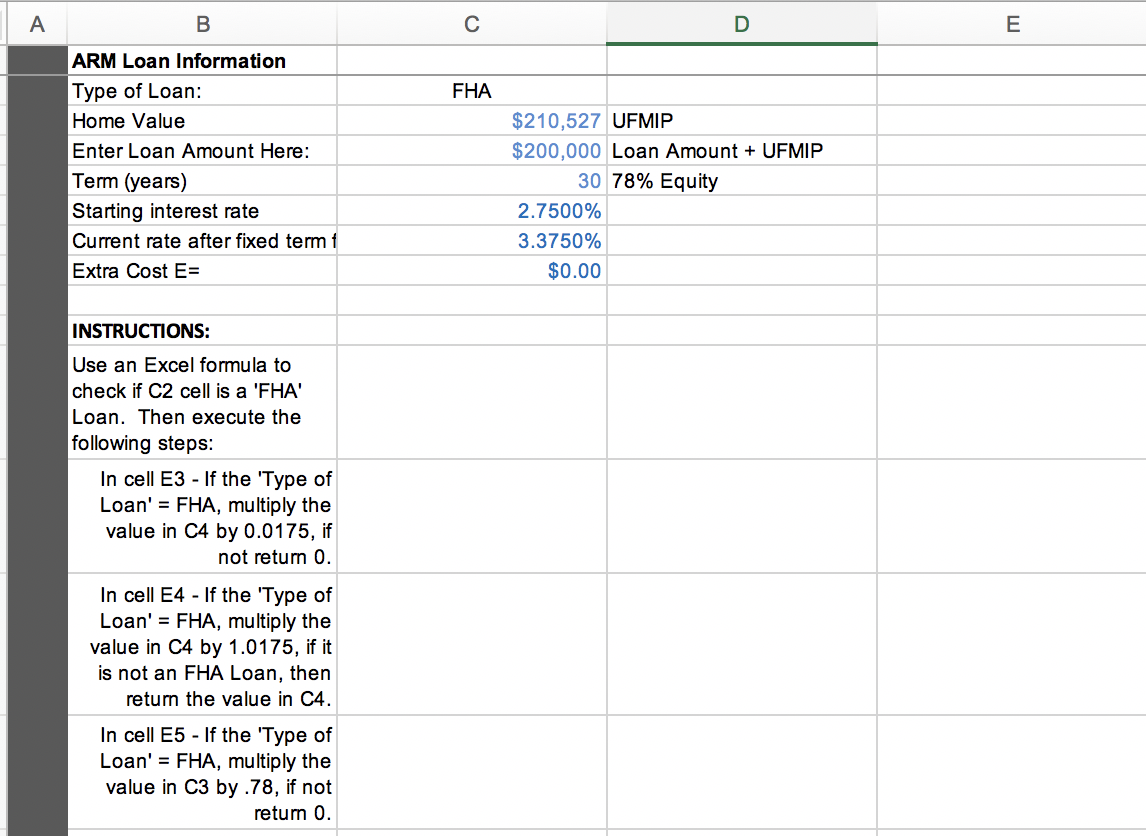Select column E header
Screen dimensions: 1146x836
[x=1012, y=24]
